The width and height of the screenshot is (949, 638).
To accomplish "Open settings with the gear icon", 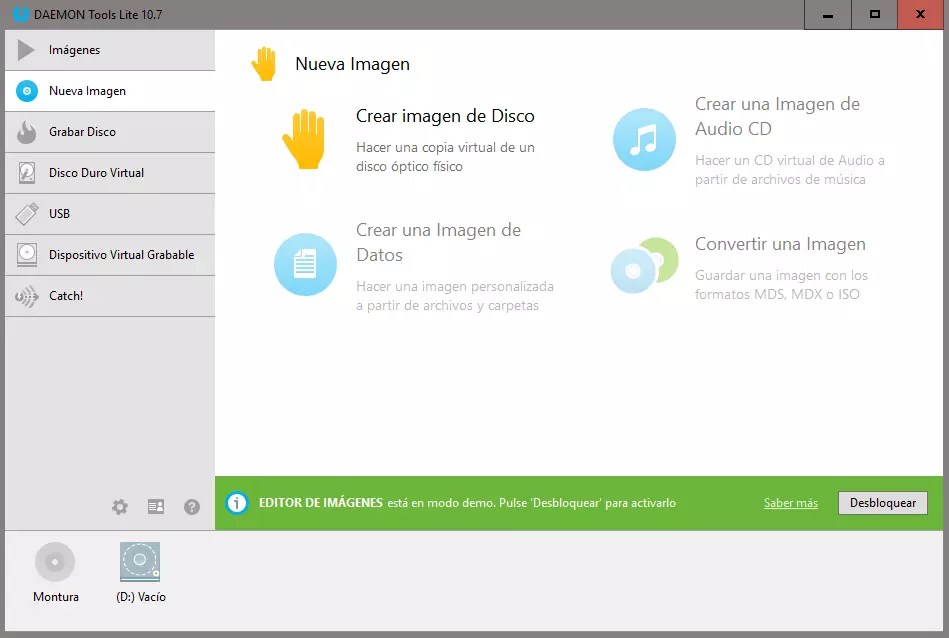I will (x=120, y=507).
